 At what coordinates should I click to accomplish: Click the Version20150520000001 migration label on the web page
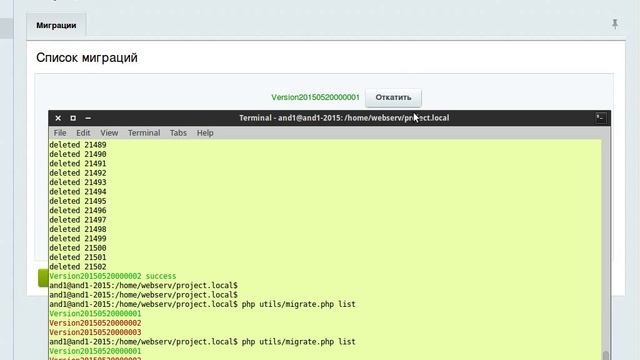315,98
